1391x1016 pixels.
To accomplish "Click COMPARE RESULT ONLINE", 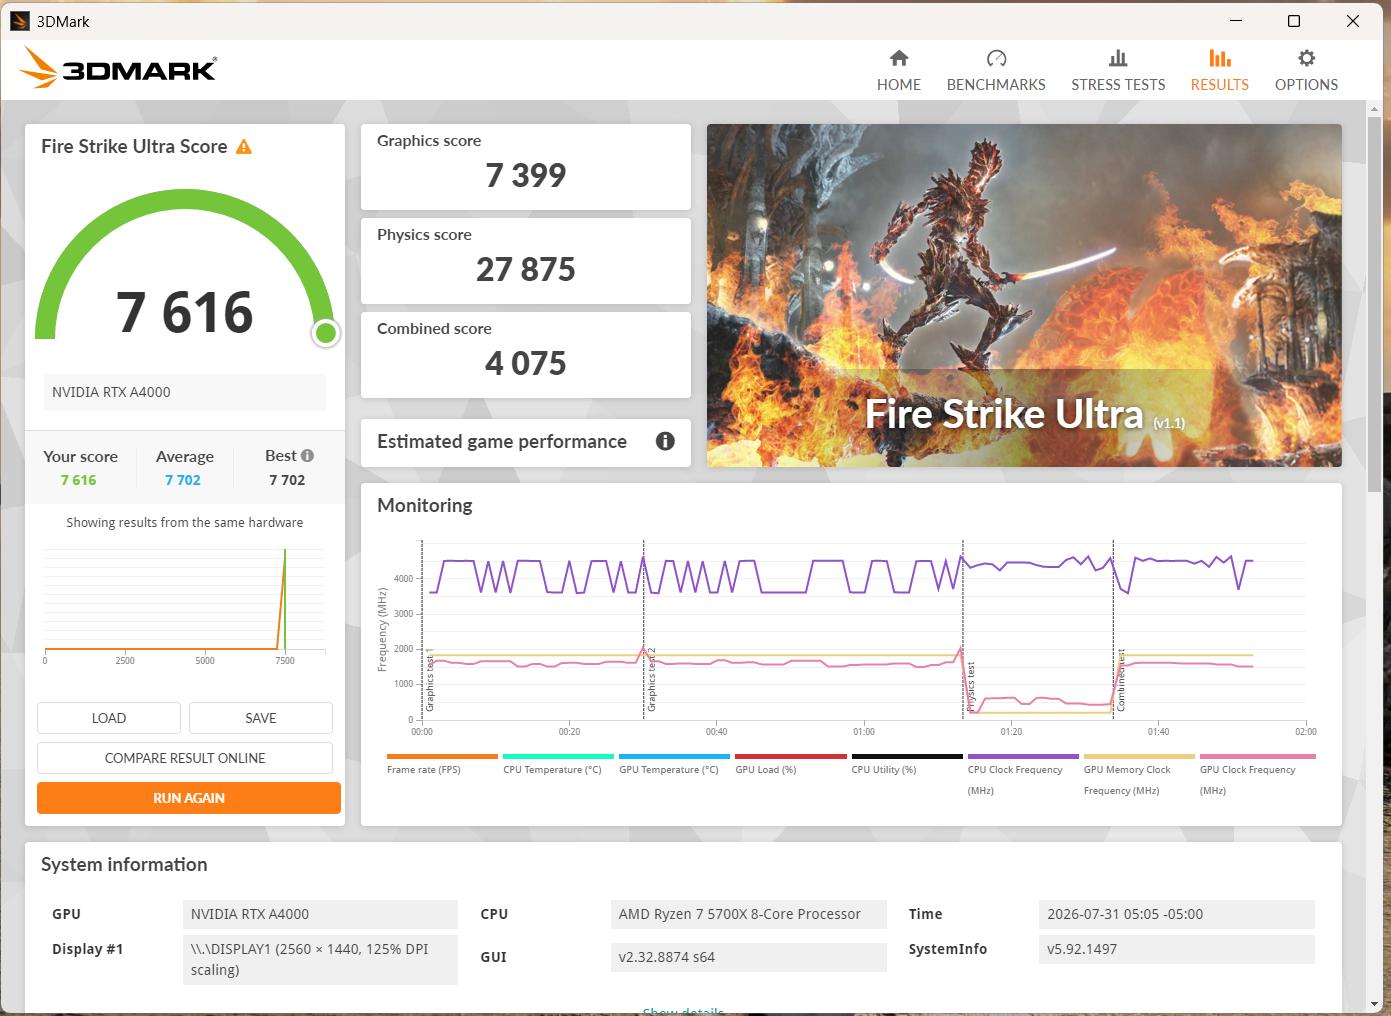I will [x=185, y=758].
